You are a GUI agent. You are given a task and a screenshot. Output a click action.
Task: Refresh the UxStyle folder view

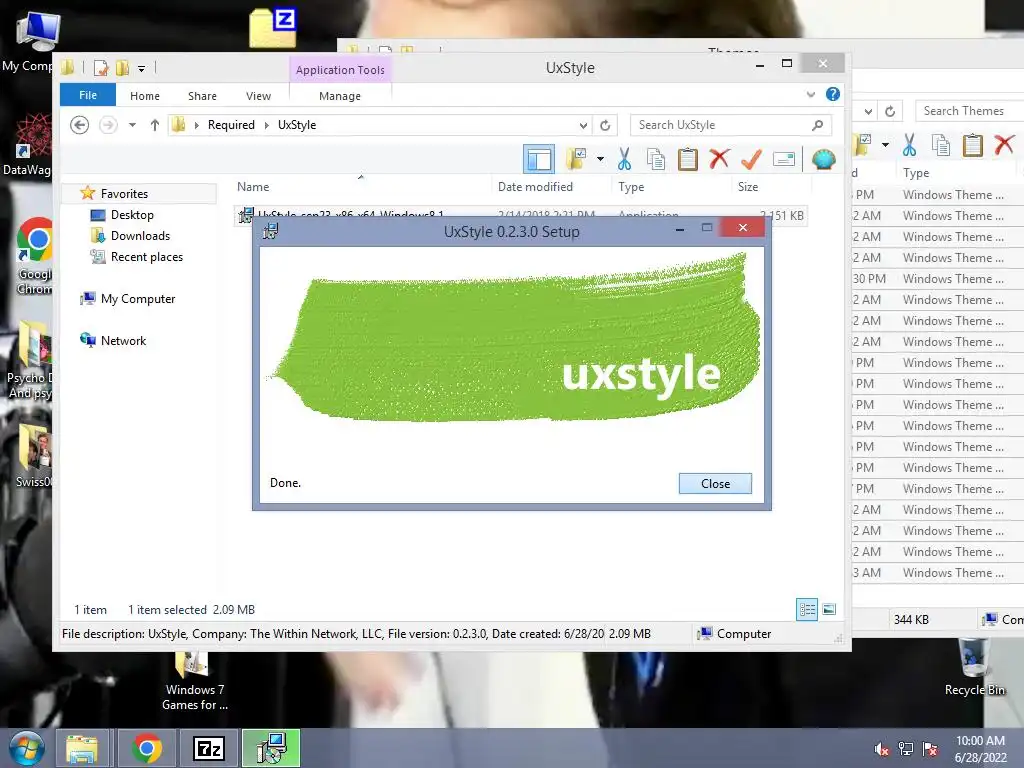pyautogui.click(x=605, y=125)
